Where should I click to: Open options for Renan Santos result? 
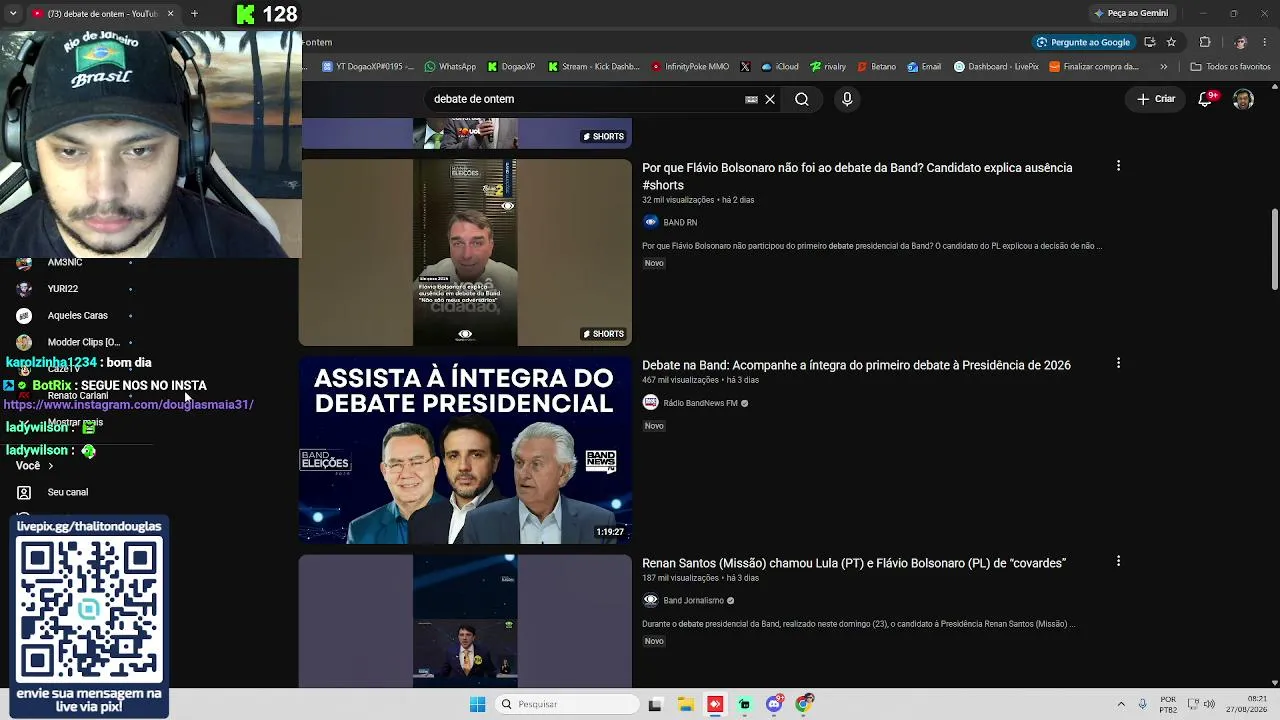coord(1118,561)
